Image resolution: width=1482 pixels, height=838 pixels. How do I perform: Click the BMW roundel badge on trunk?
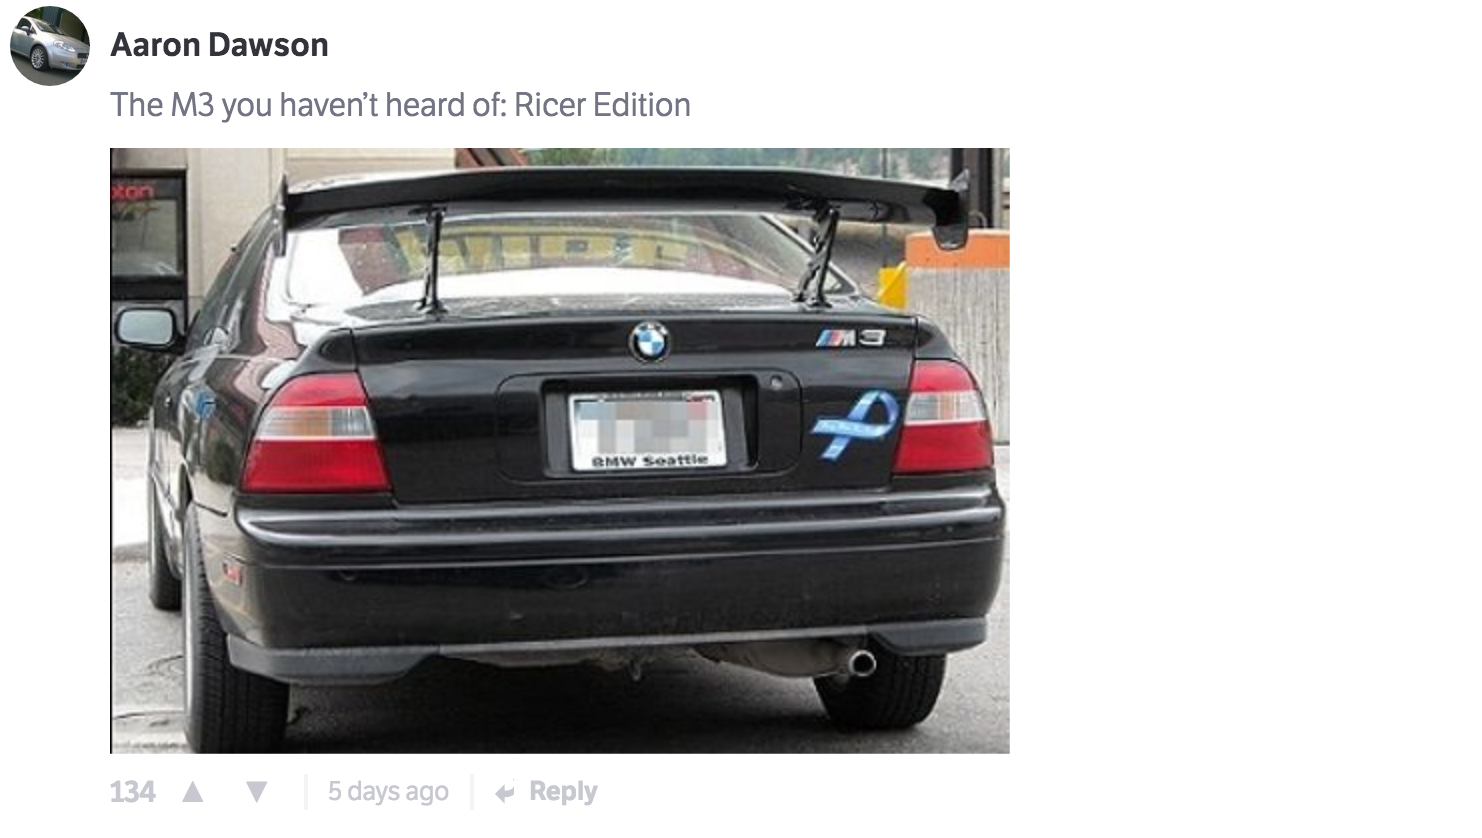[x=649, y=342]
